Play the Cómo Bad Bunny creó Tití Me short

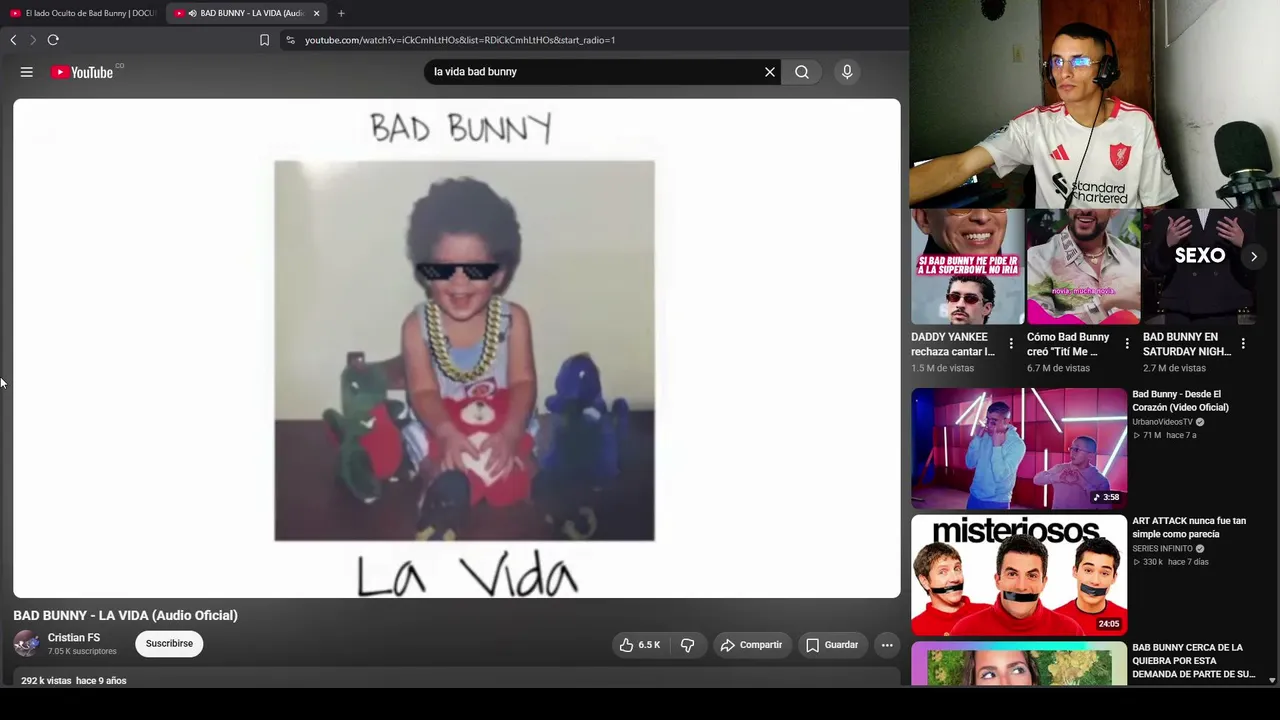click(x=1083, y=267)
